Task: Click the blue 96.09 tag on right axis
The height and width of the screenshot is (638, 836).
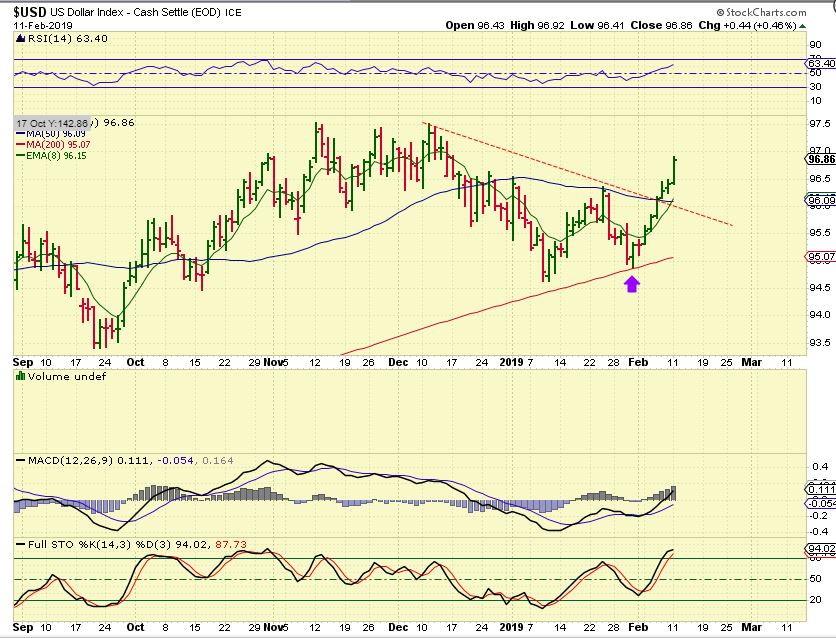Action: pyautogui.click(x=820, y=201)
